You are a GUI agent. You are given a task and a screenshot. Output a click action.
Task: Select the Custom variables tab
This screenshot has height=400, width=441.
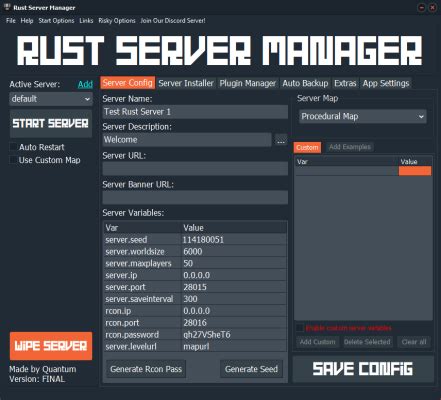pyautogui.click(x=307, y=147)
